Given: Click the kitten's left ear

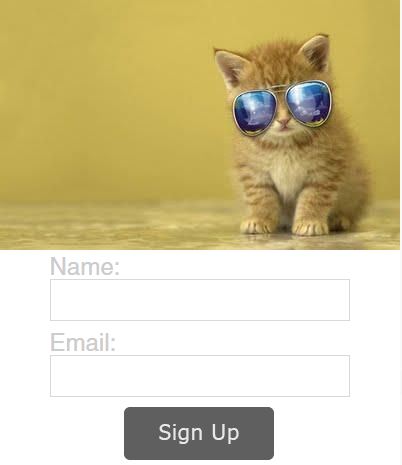Looking at the screenshot, I should pyautogui.click(x=231, y=67).
